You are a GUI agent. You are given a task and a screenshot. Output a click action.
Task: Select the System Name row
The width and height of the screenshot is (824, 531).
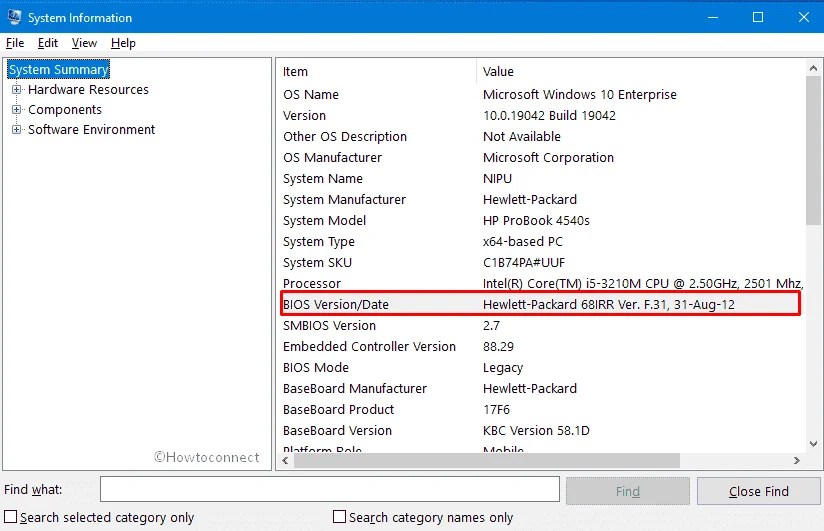[x=541, y=179]
